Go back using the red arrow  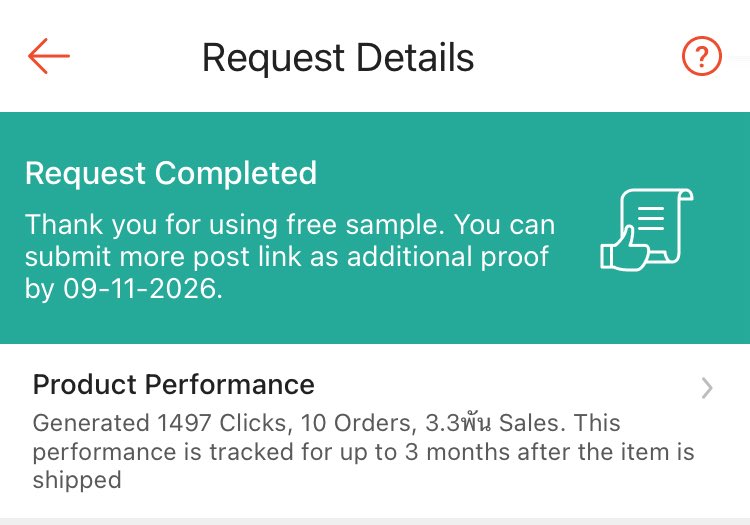pos(49,56)
